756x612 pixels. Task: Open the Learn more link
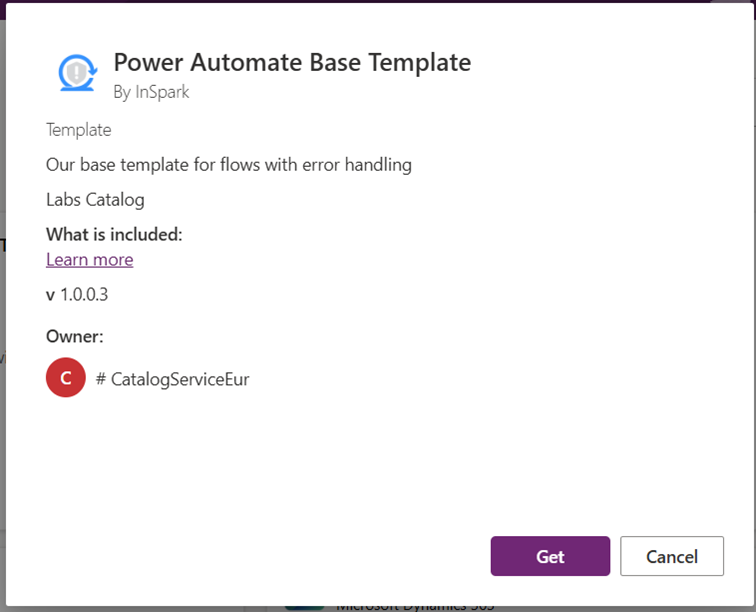(x=90, y=259)
